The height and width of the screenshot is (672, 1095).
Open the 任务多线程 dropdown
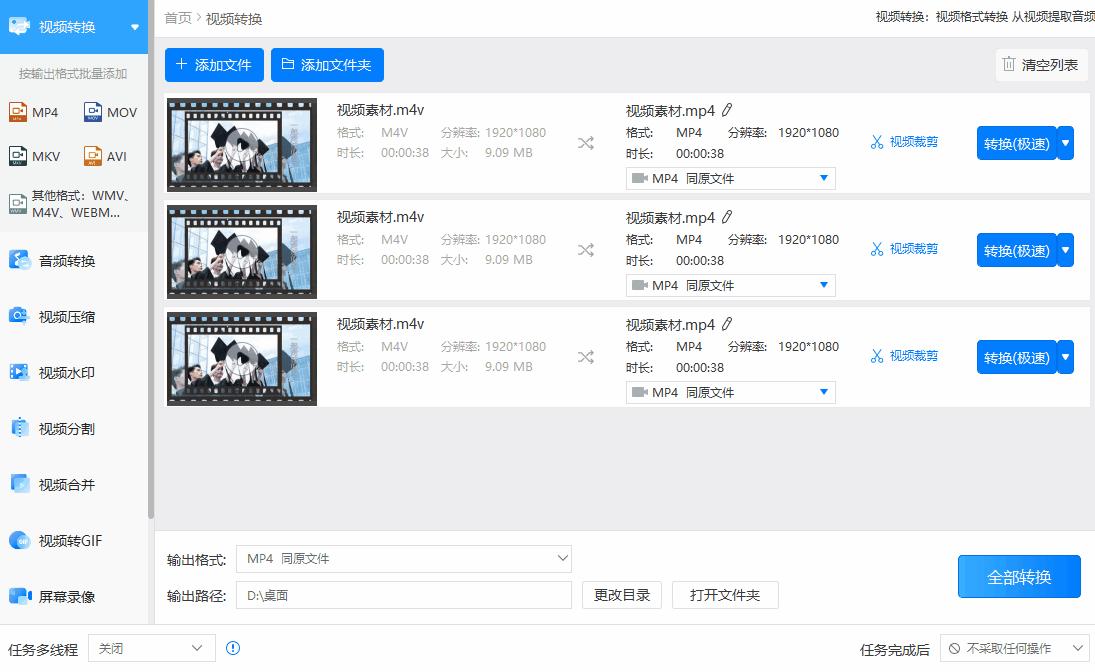pyautogui.click(x=151, y=648)
